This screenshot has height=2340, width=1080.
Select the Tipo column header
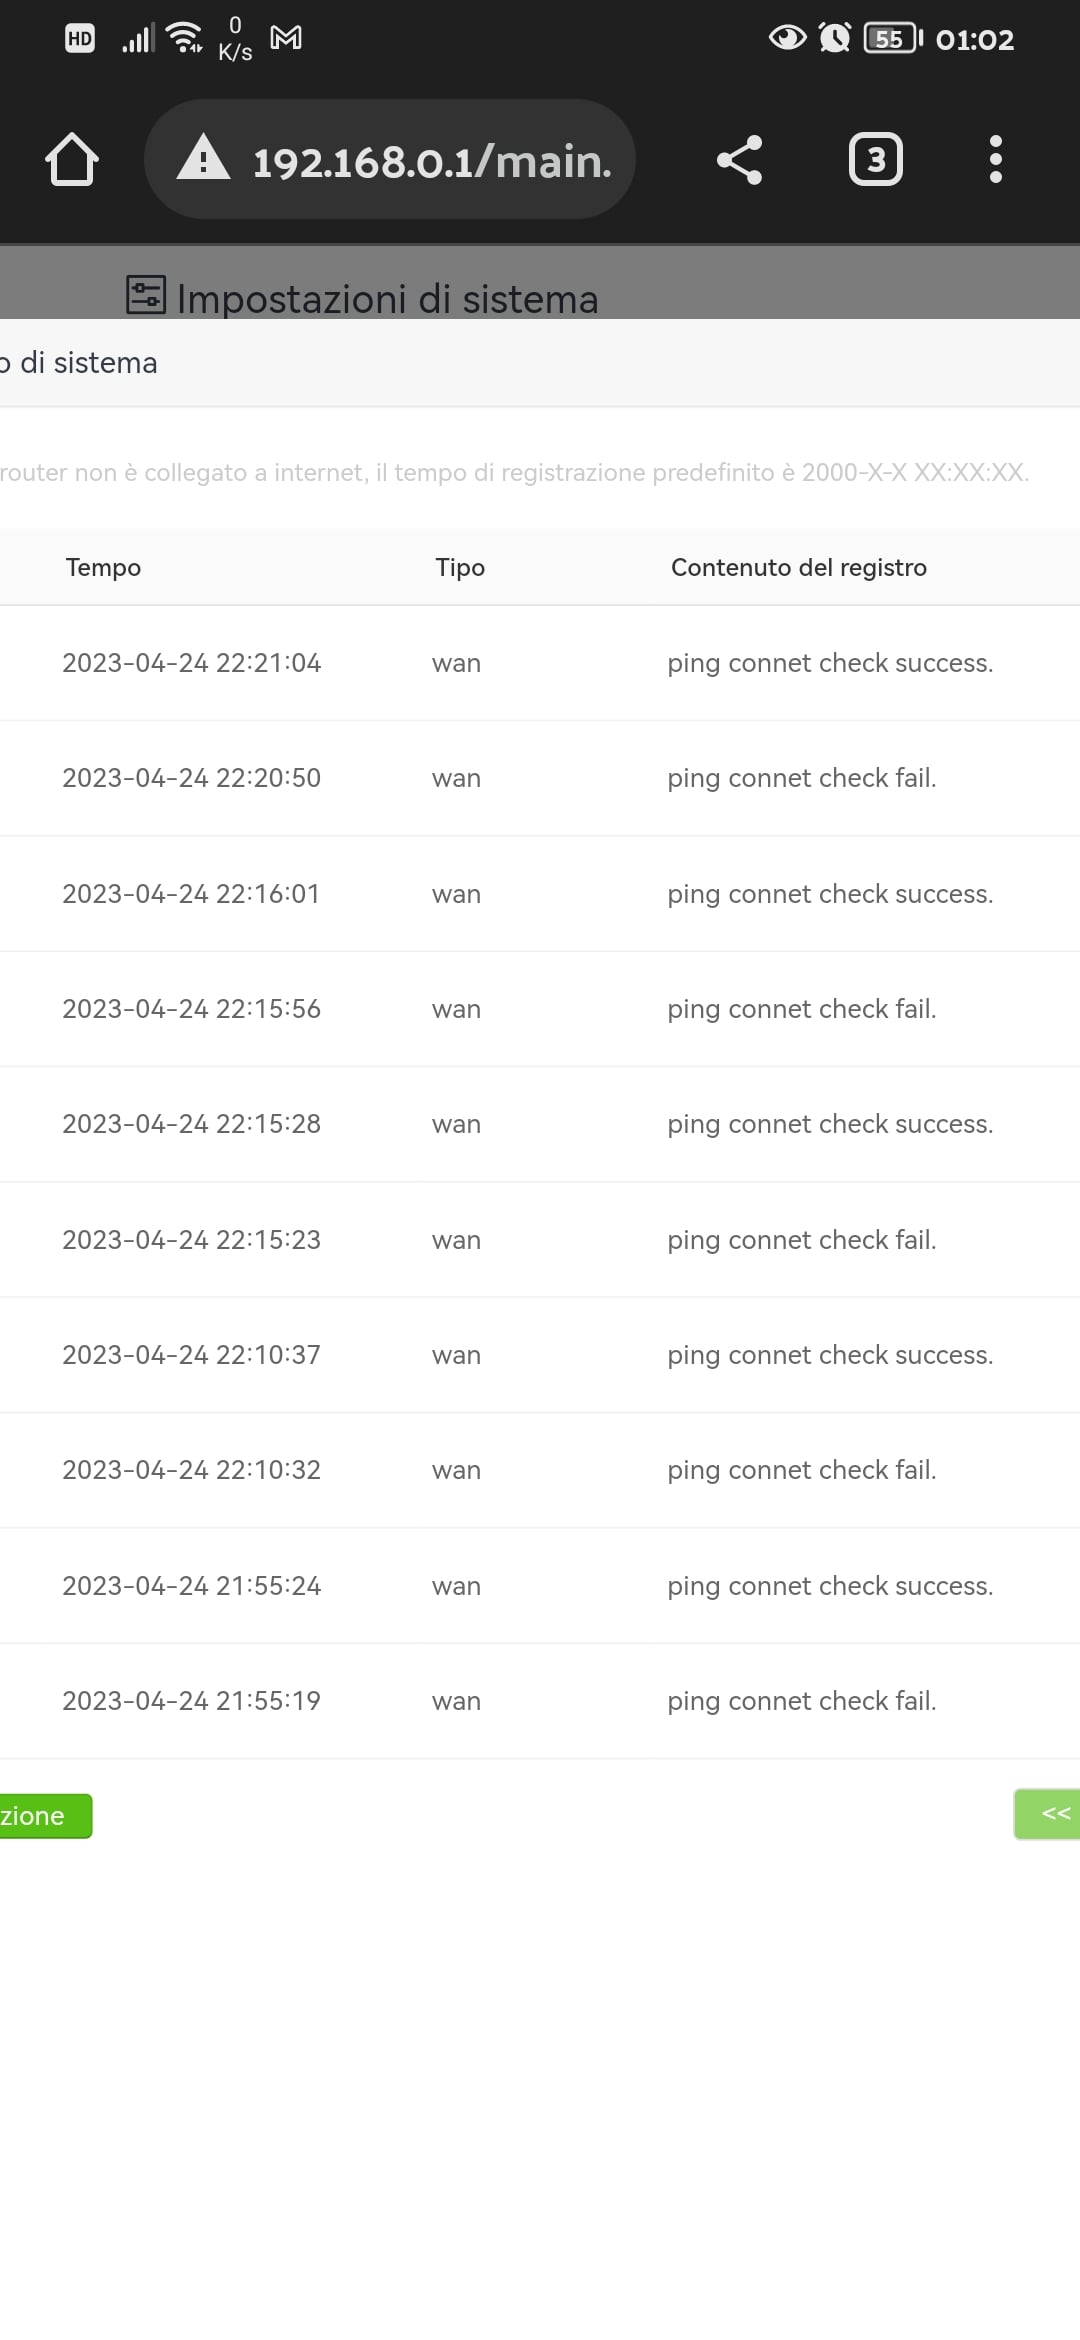(460, 567)
